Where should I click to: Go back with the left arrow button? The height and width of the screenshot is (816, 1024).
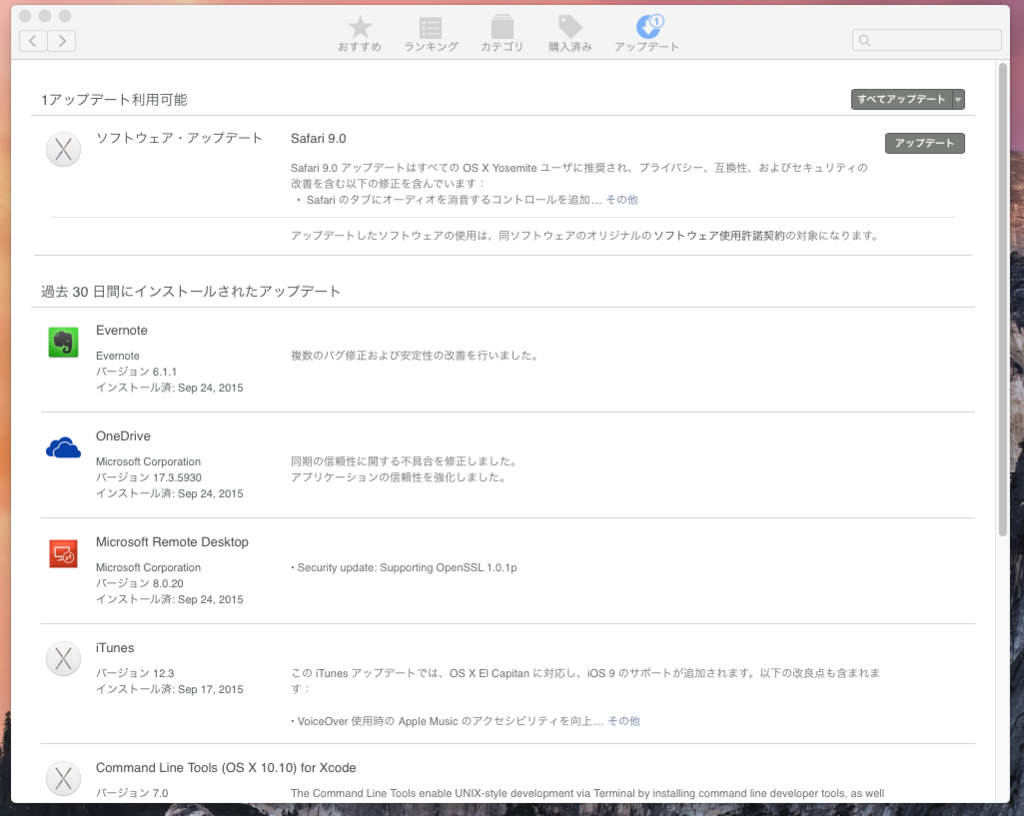point(33,40)
